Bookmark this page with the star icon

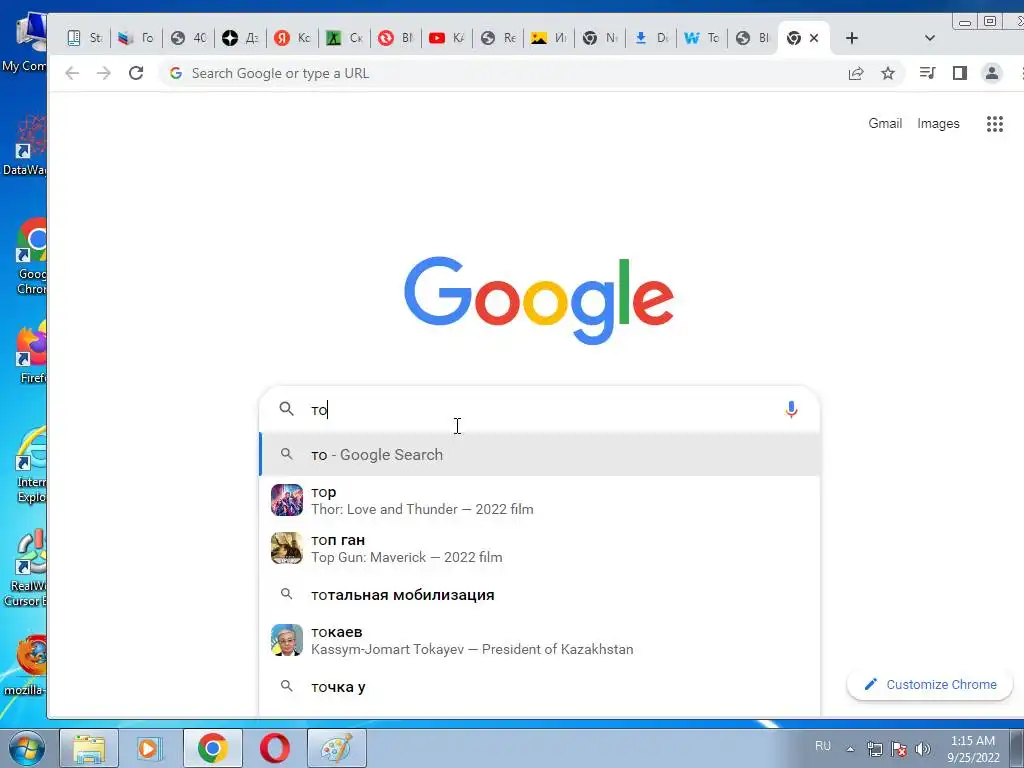888,73
